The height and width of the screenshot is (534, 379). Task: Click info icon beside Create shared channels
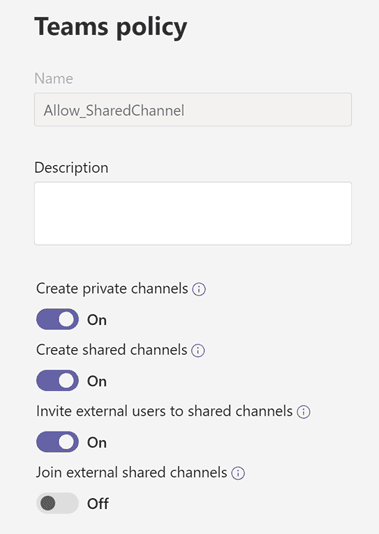point(198,350)
